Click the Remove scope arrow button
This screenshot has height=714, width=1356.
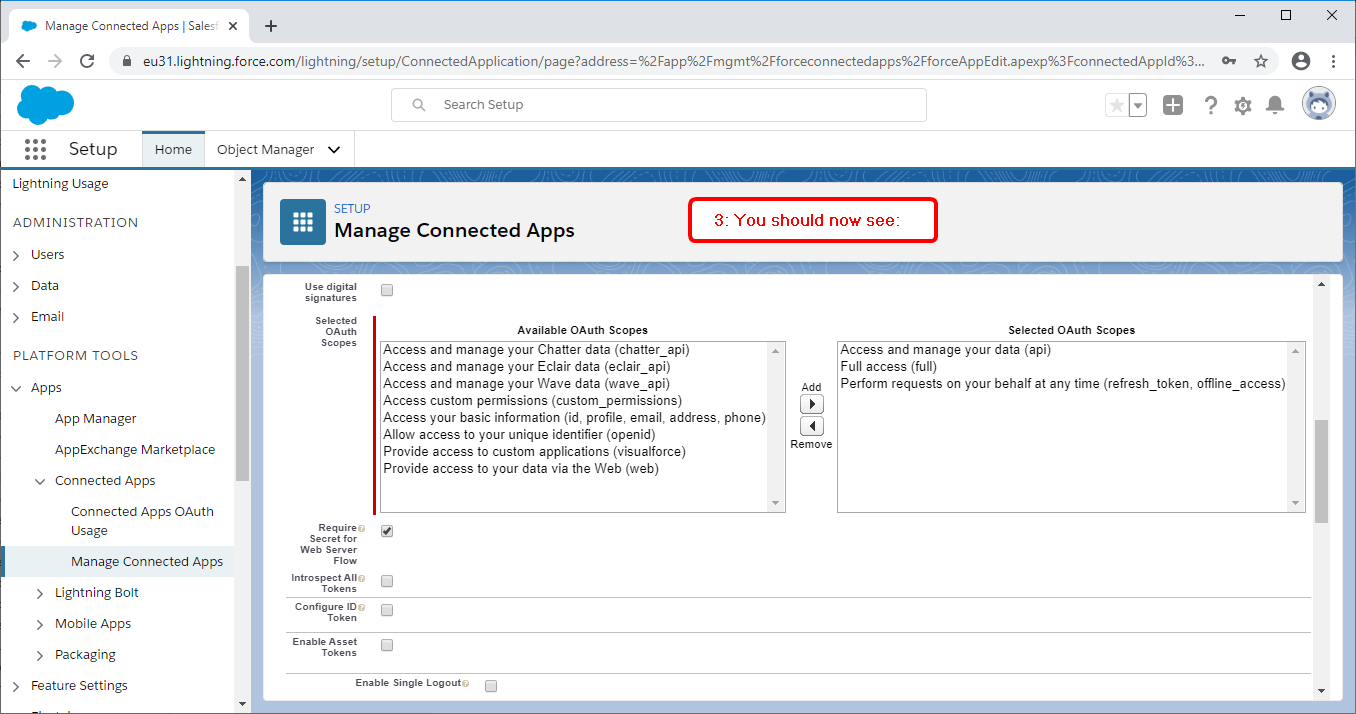coord(812,426)
